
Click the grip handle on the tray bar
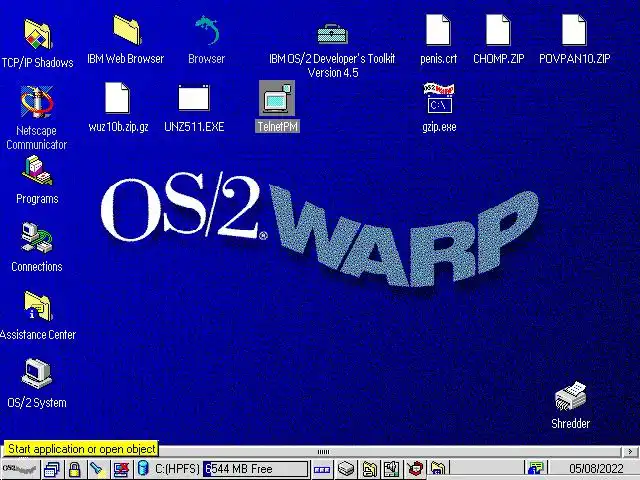click(323, 451)
